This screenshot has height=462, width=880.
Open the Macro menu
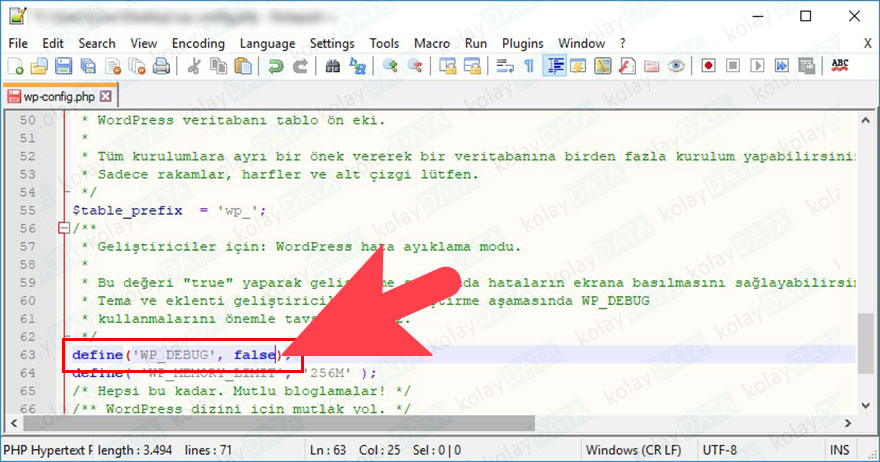coord(432,43)
